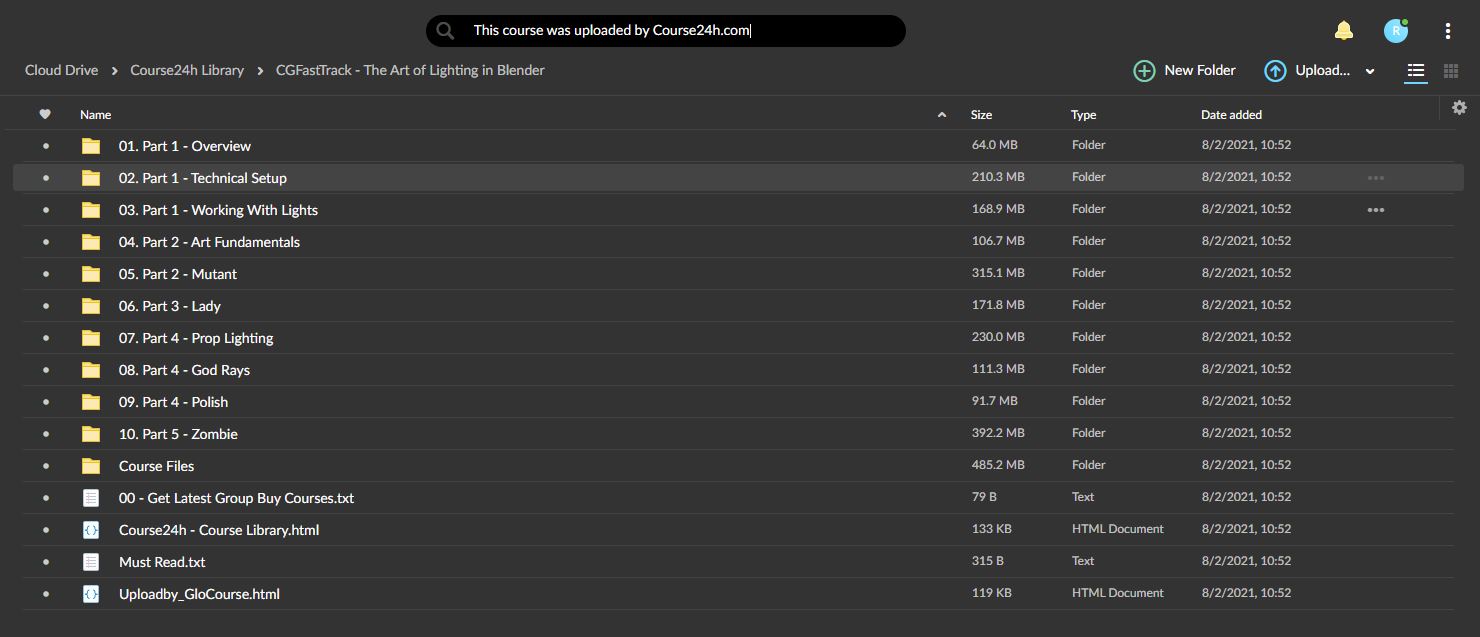Sort by Type column
Screen dimensions: 1480x637
1084,115
